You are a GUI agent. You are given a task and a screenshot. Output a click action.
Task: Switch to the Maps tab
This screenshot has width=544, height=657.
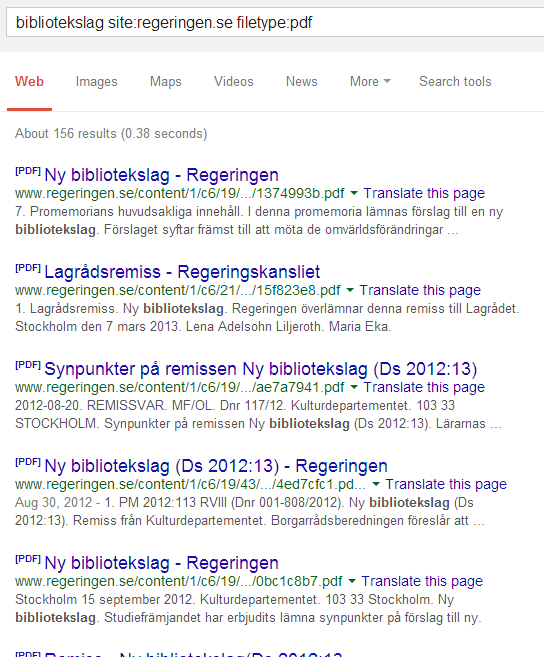(166, 81)
